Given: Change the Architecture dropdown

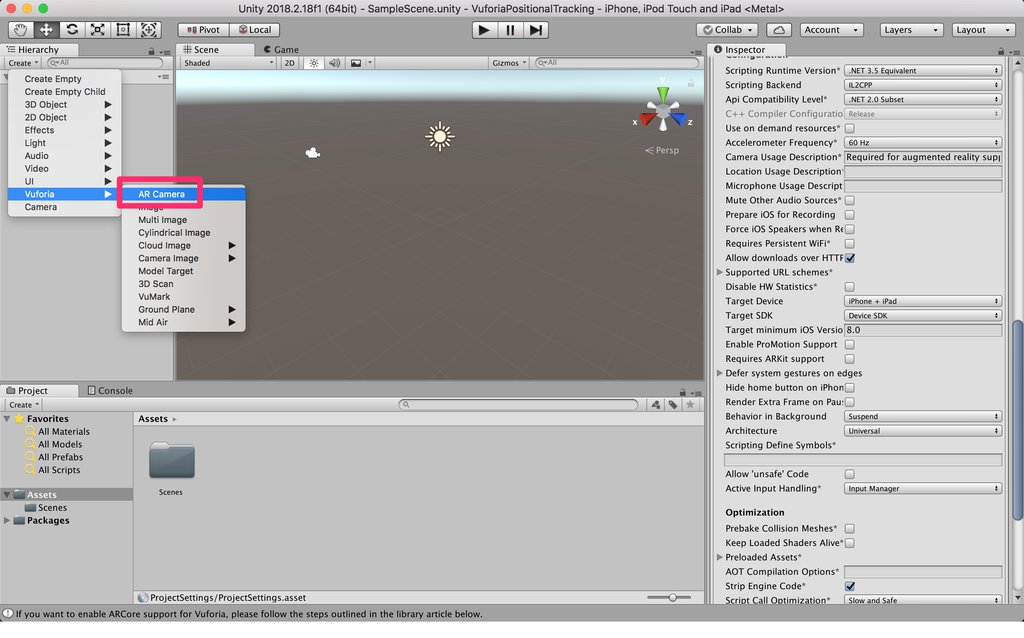Looking at the screenshot, I should pos(923,431).
